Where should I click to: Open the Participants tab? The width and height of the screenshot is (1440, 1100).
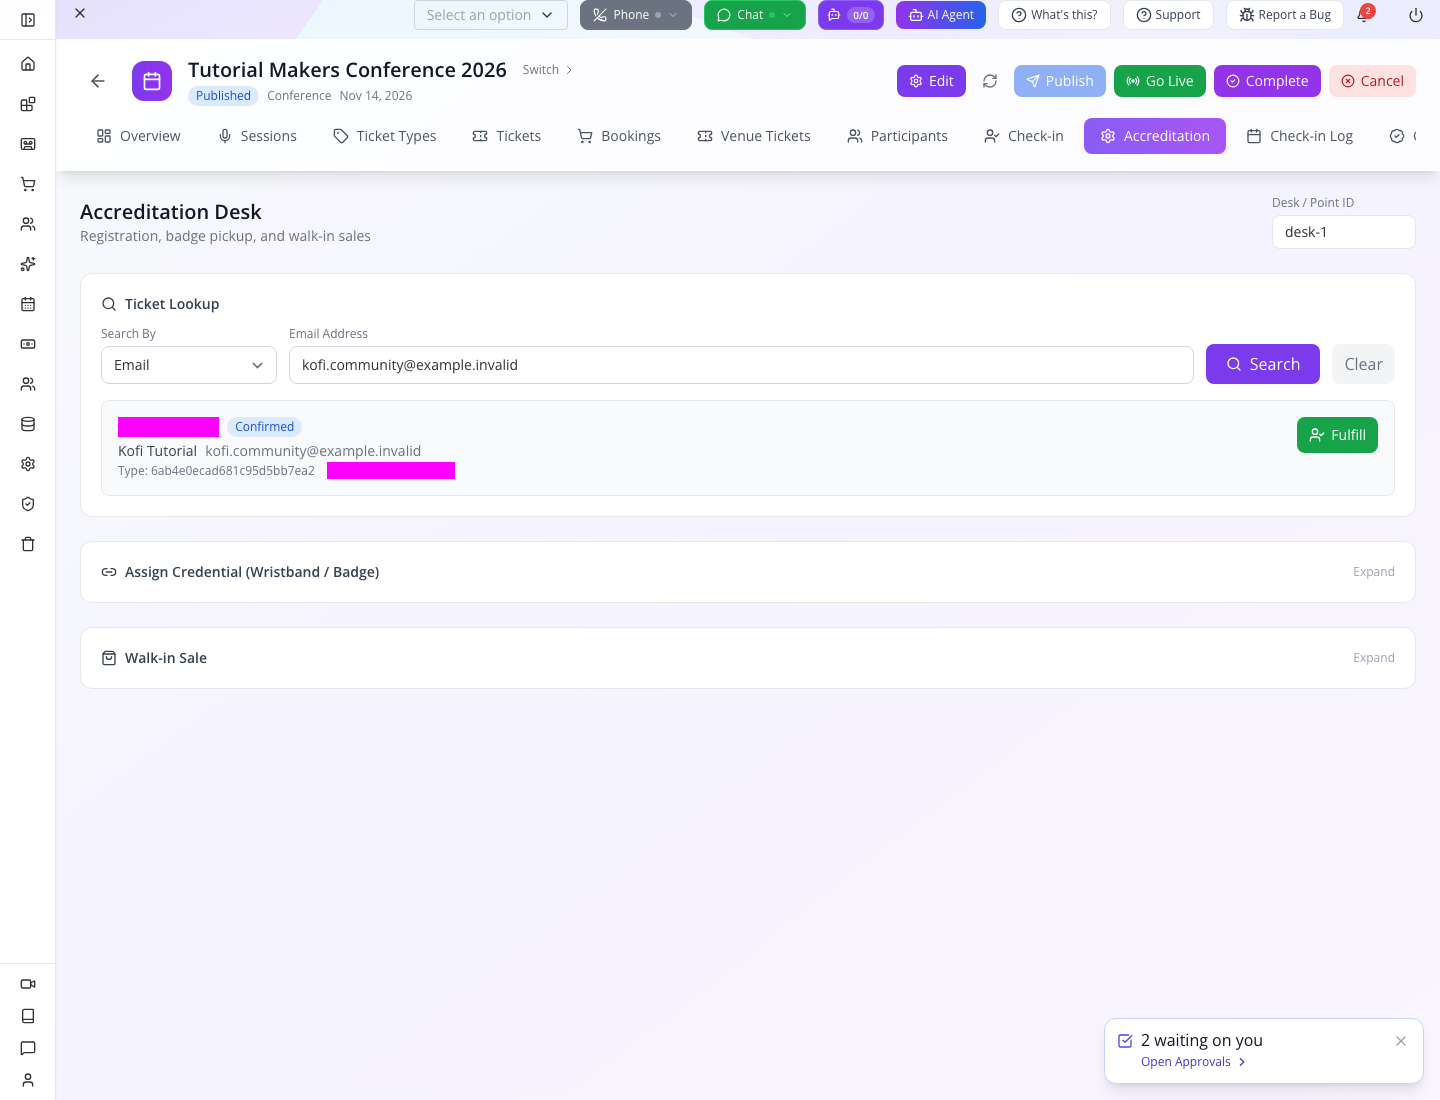click(898, 136)
